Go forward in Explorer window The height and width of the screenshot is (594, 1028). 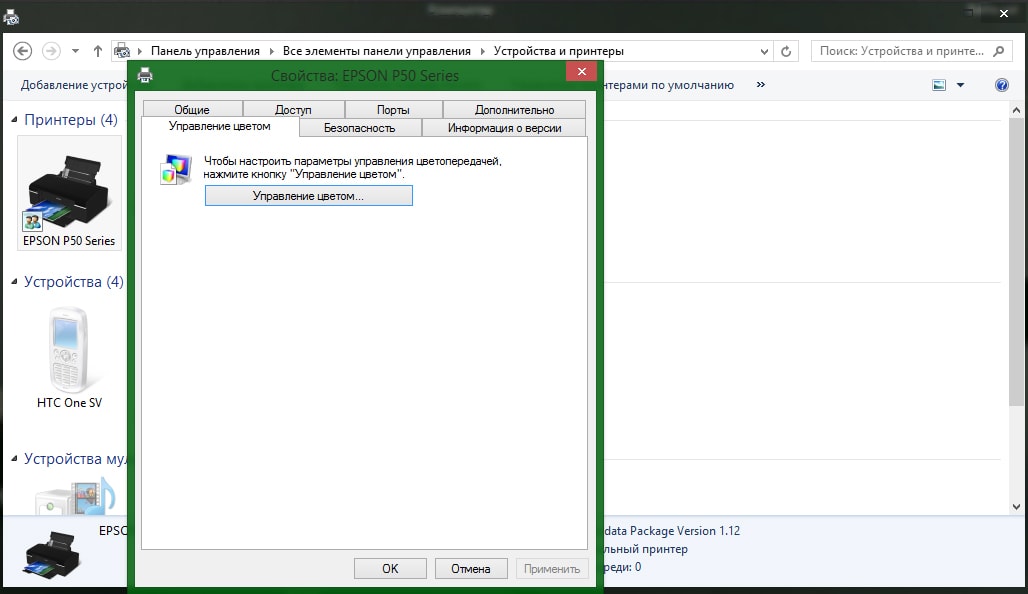coord(51,50)
